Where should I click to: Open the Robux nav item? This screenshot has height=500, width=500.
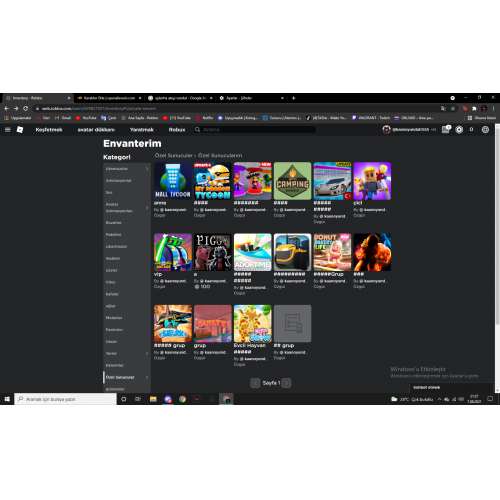tap(177, 130)
